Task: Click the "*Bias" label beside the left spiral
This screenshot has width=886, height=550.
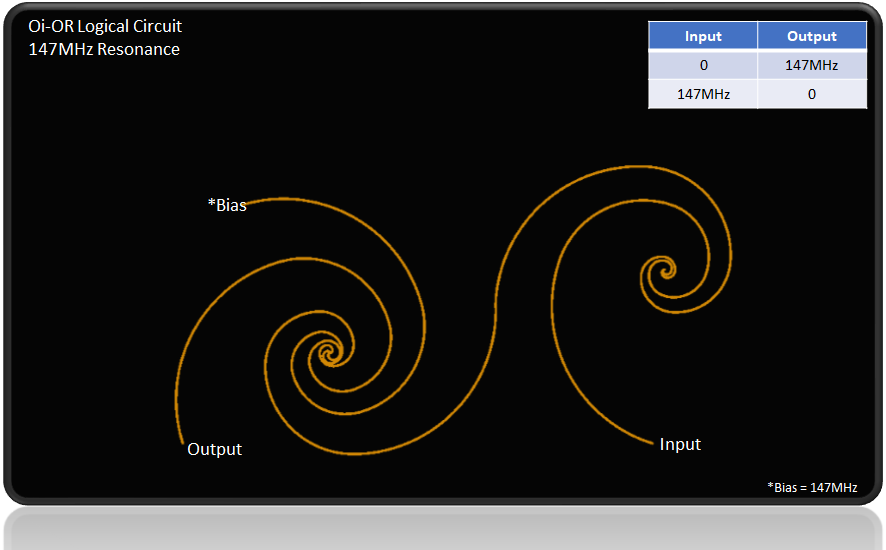Action: (x=226, y=205)
